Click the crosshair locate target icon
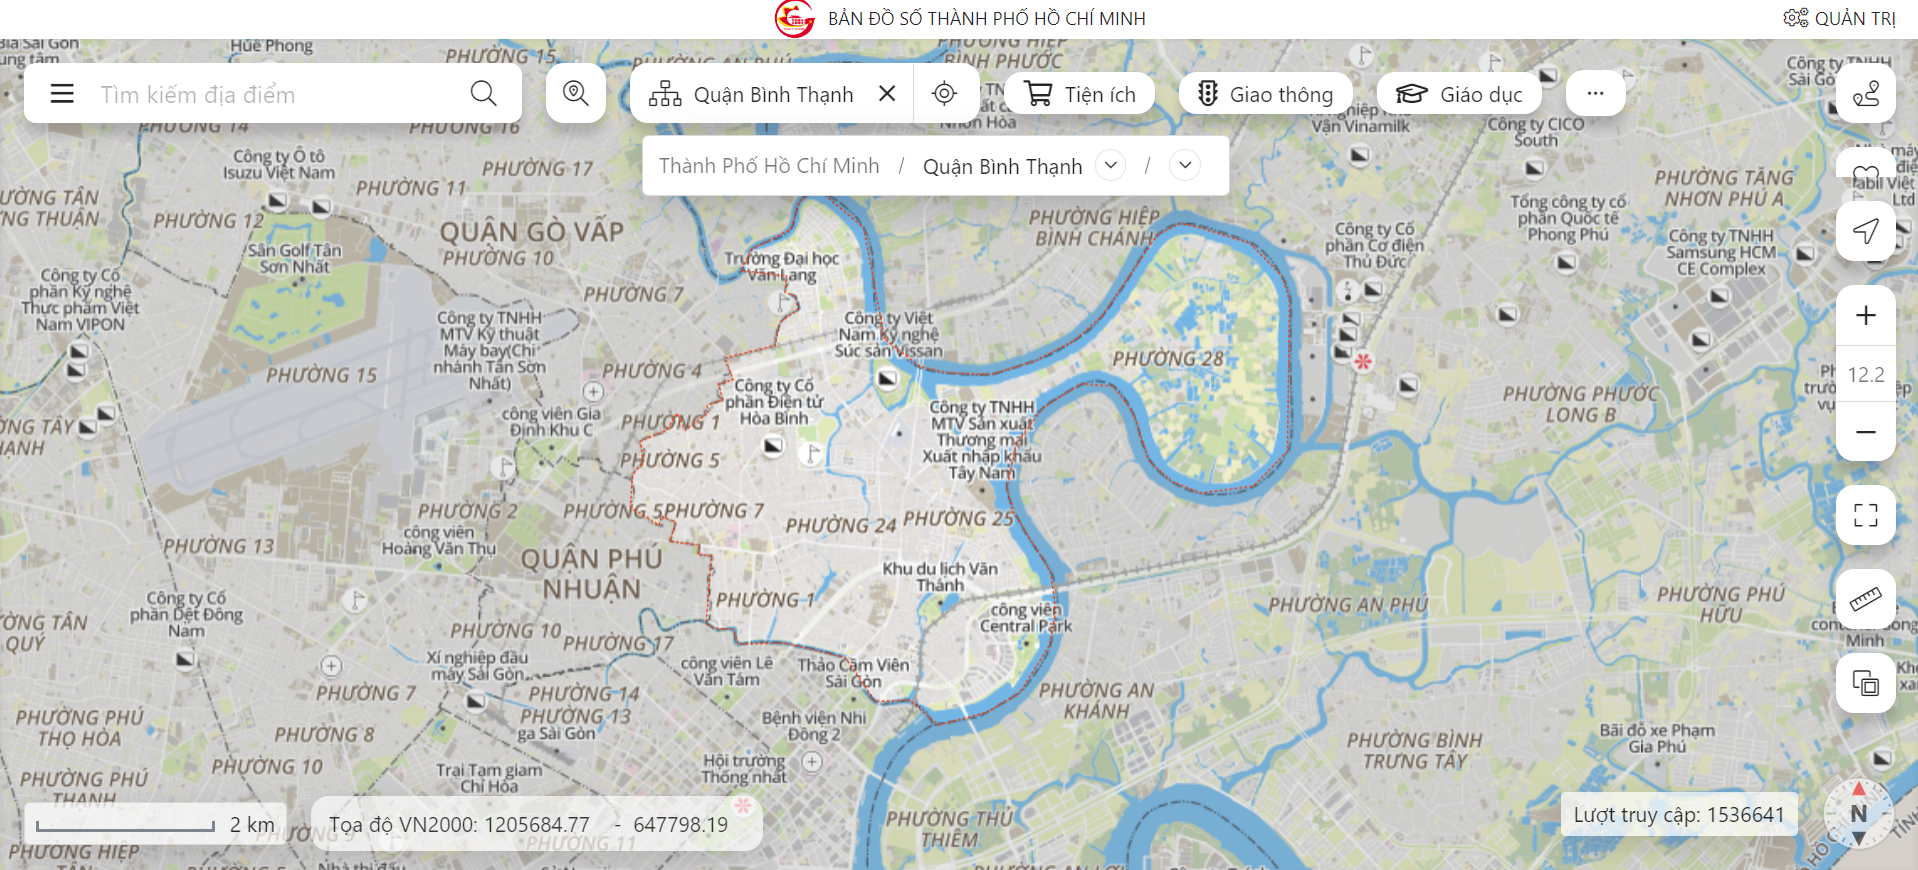1918x870 pixels. click(944, 94)
